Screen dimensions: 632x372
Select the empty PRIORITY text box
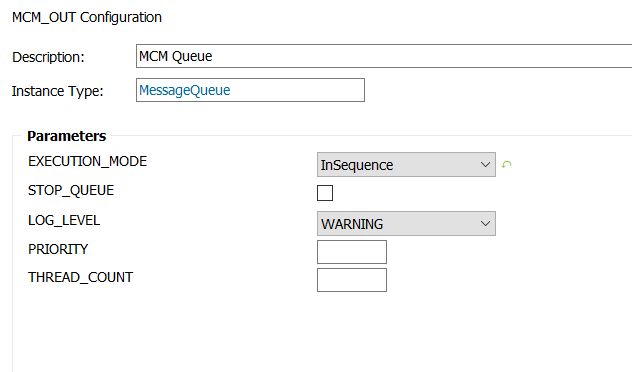[352, 252]
